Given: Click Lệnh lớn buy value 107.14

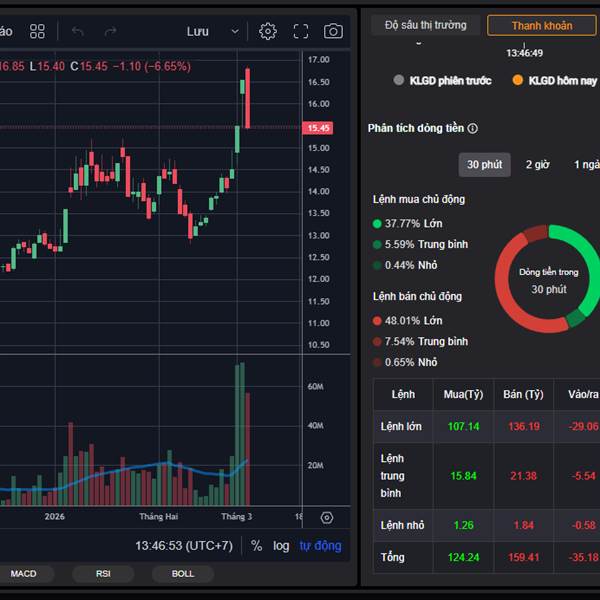Looking at the screenshot, I should coord(463,426).
